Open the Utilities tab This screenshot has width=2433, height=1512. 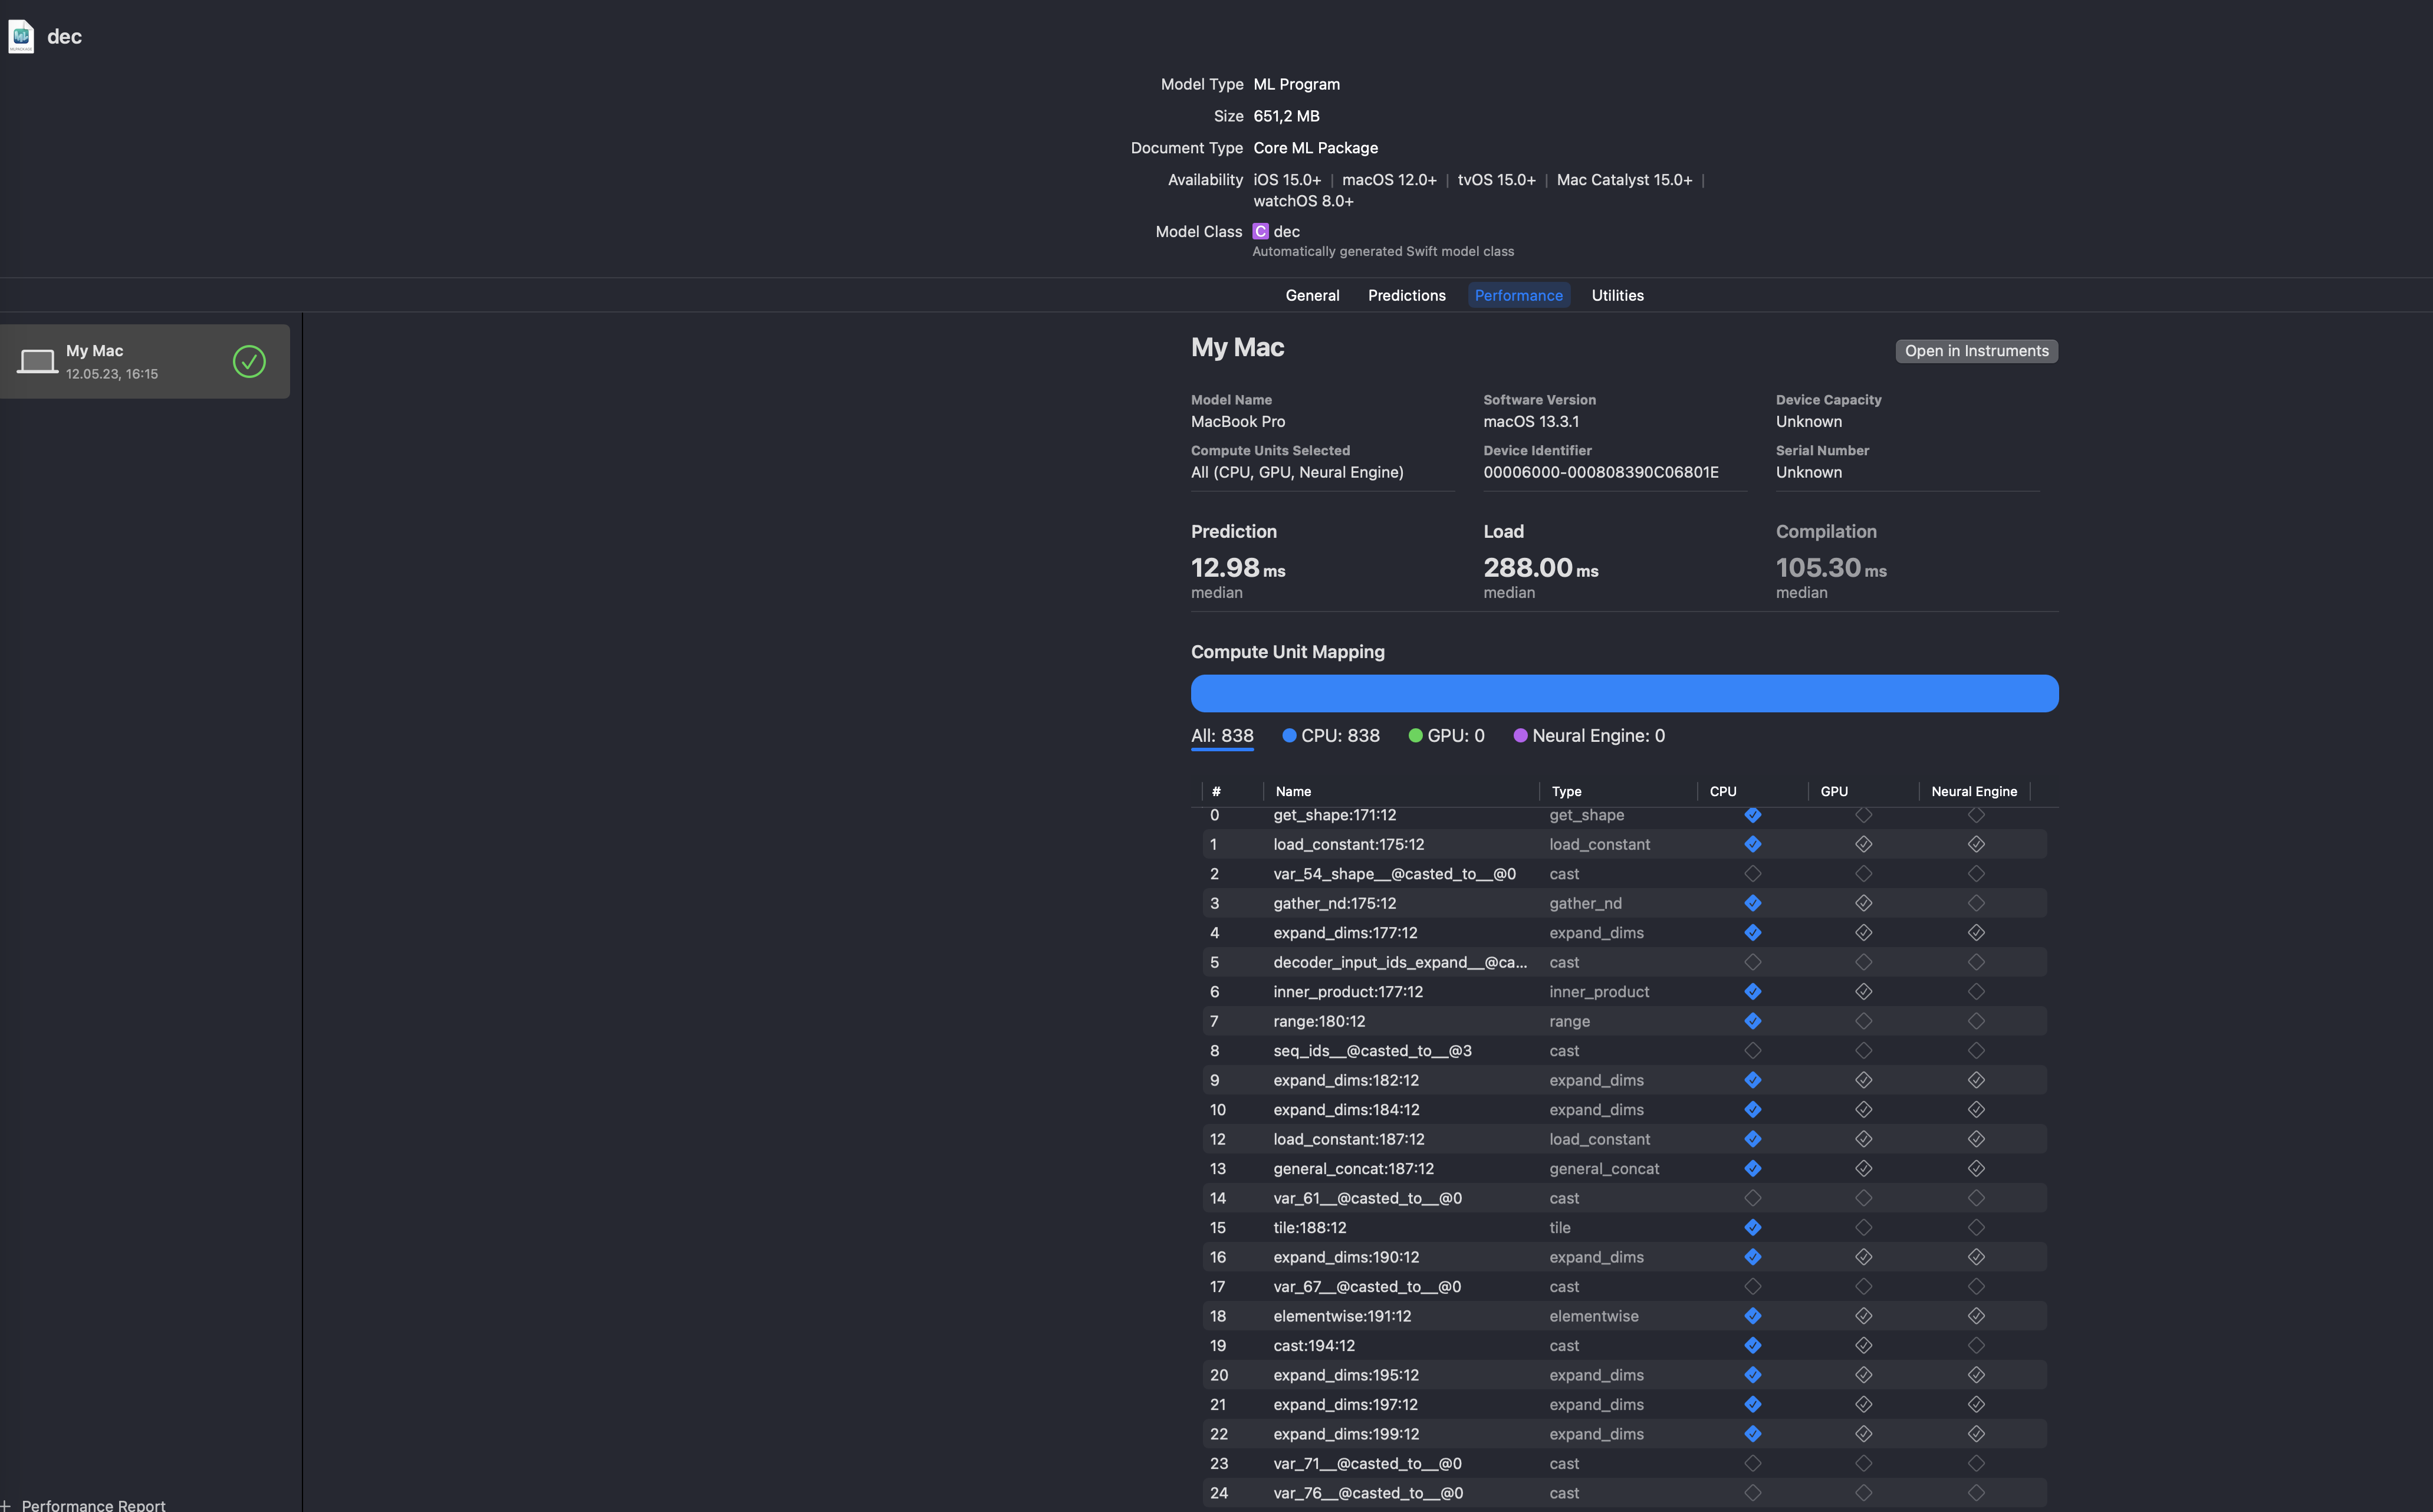point(1617,295)
